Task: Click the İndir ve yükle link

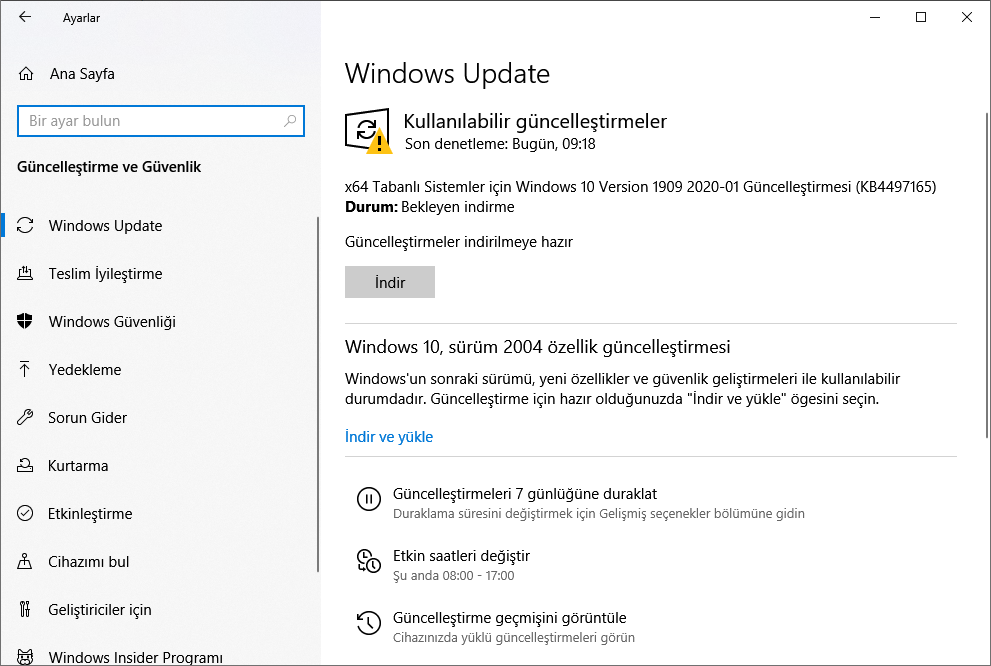Action: 389,437
